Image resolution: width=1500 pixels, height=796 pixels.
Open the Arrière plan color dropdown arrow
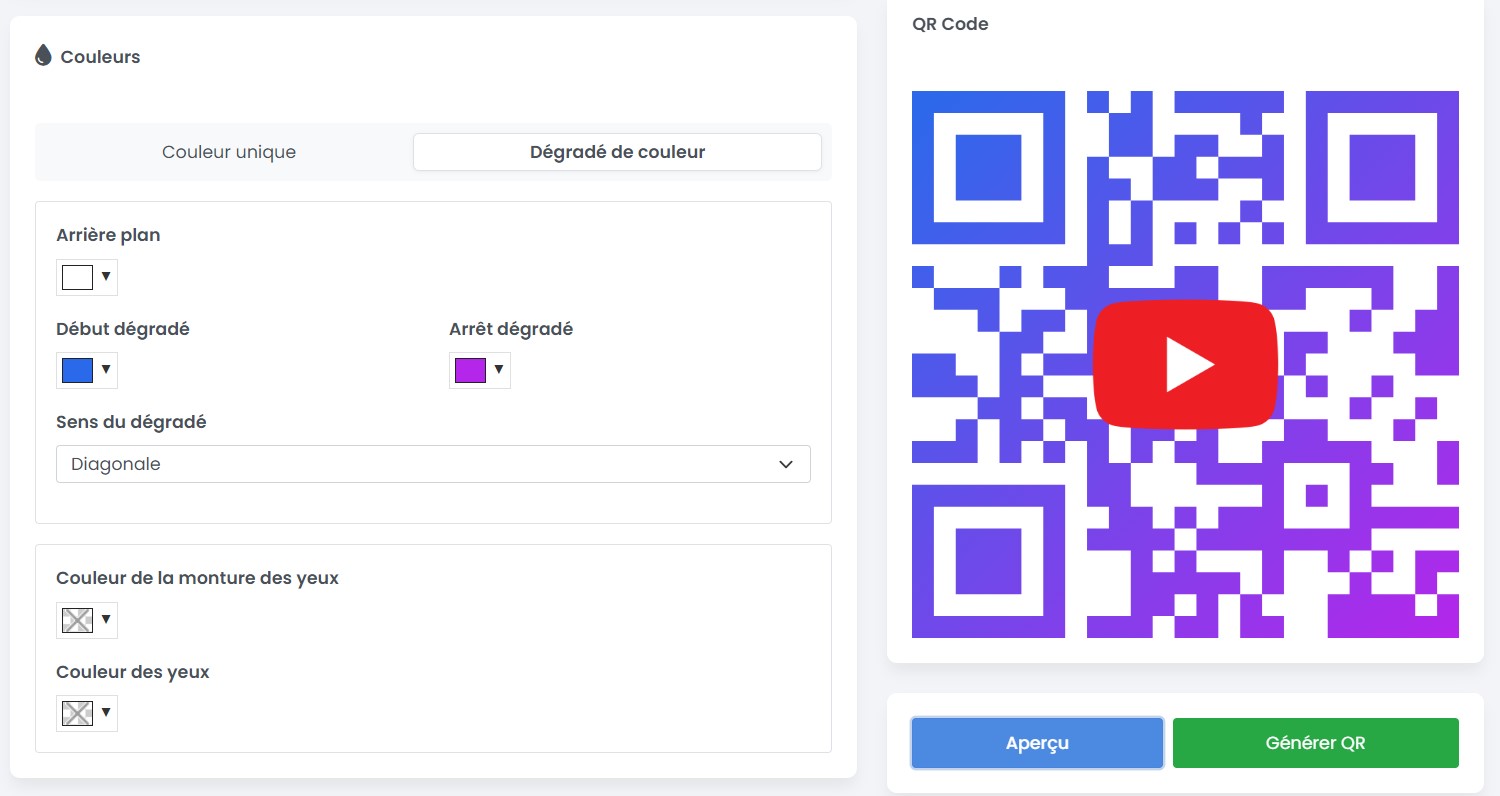pyautogui.click(x=104, y=277)
